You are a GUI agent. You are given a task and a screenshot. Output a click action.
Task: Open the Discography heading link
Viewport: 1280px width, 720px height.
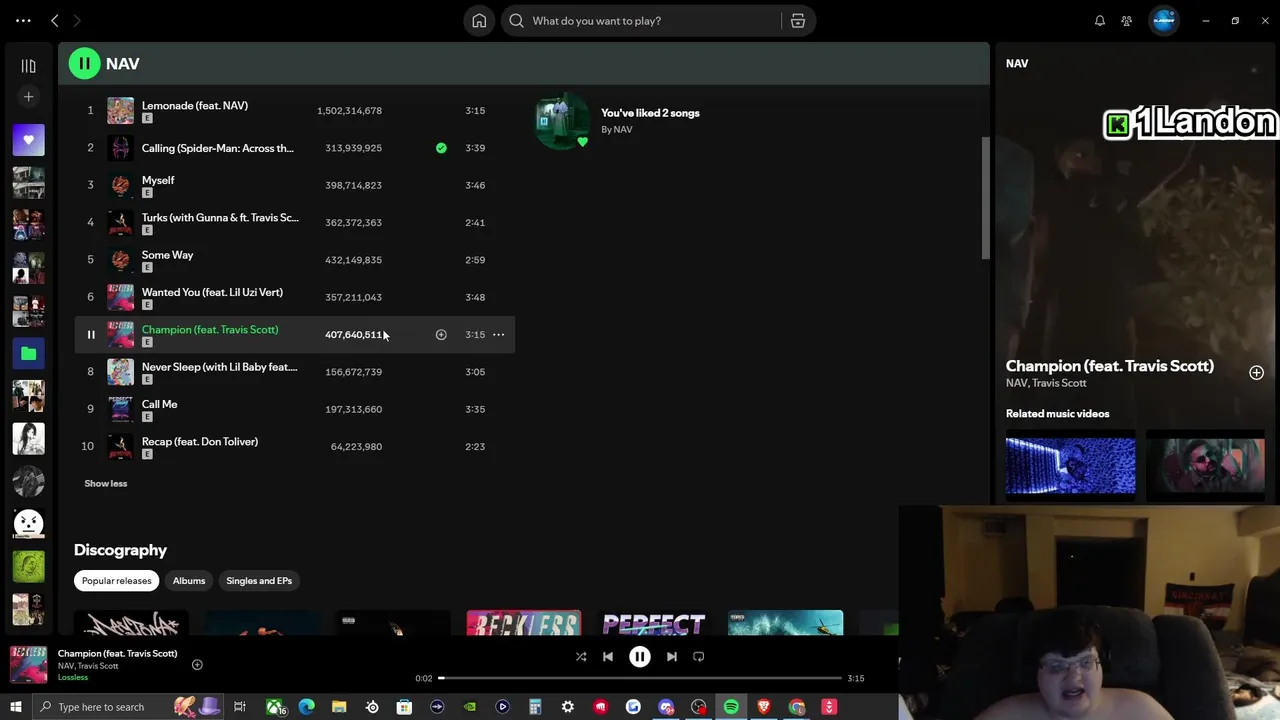click(120, 550)
